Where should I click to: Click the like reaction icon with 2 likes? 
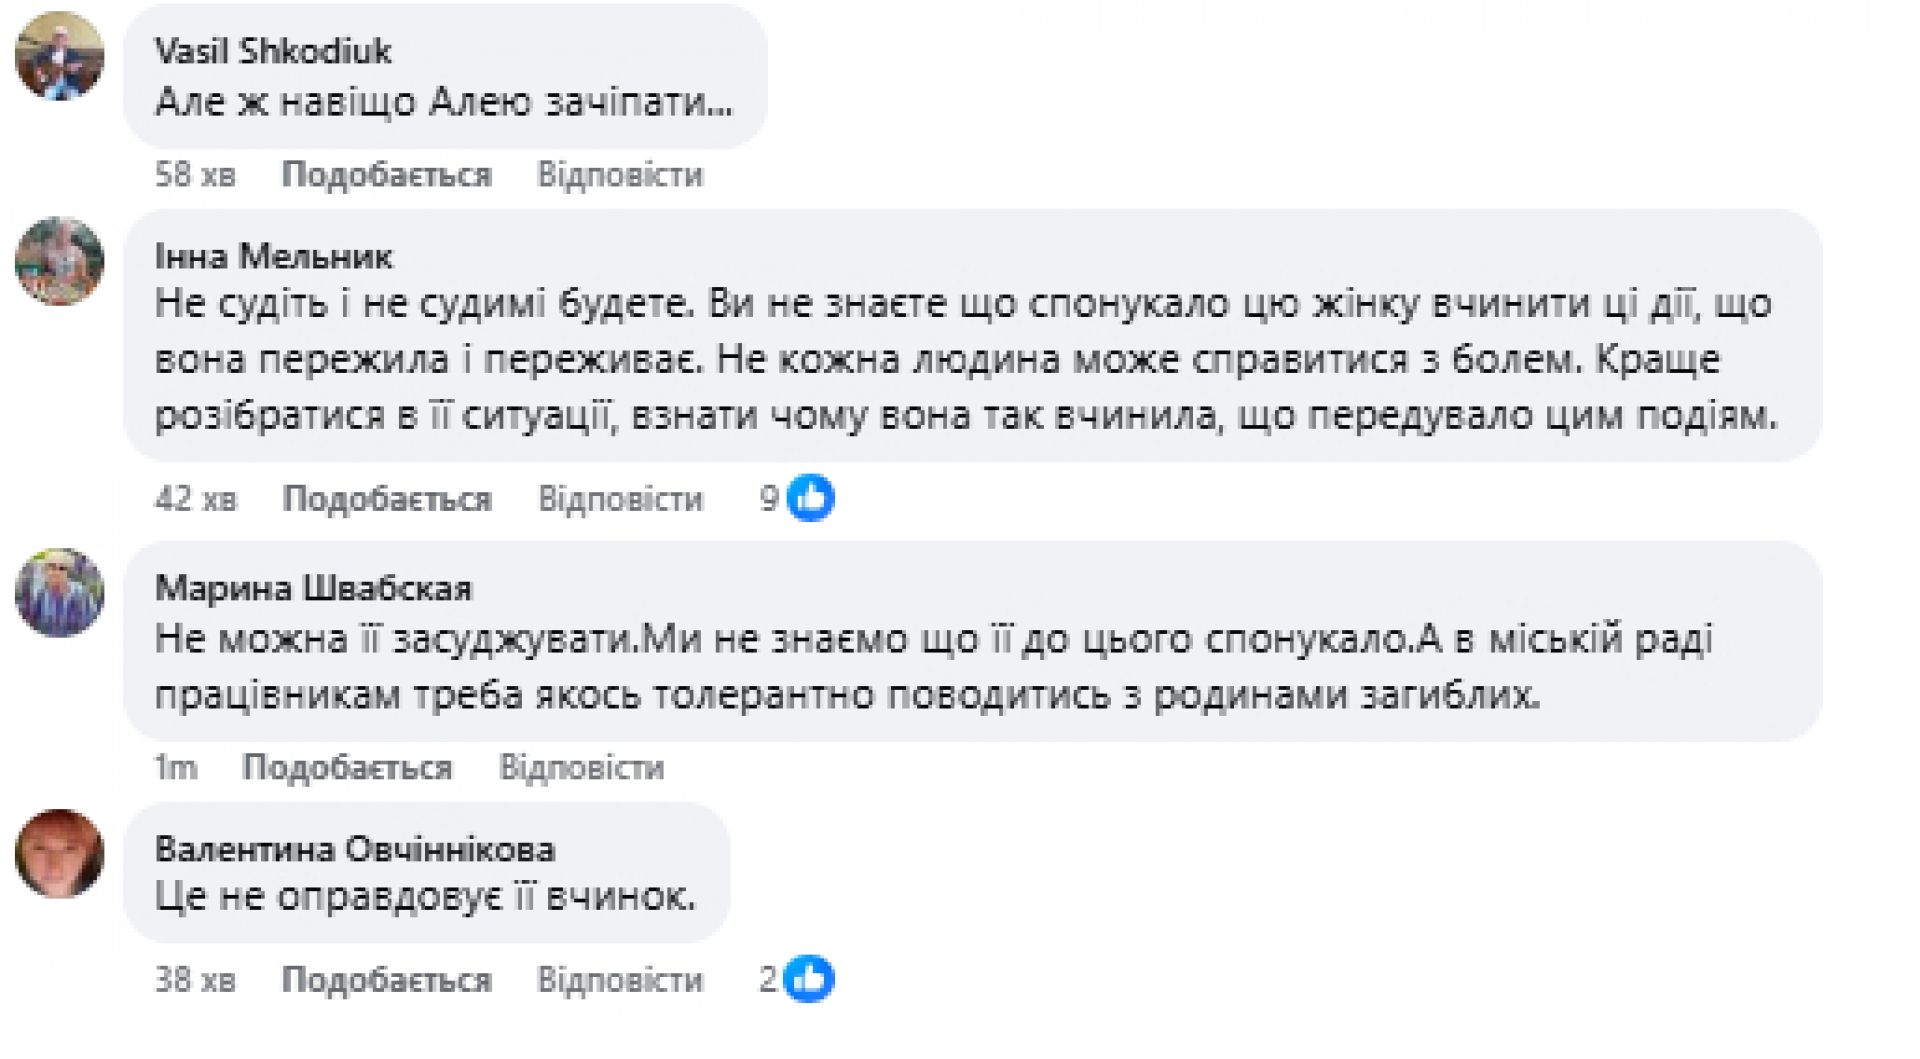click(x=809, y=979)
